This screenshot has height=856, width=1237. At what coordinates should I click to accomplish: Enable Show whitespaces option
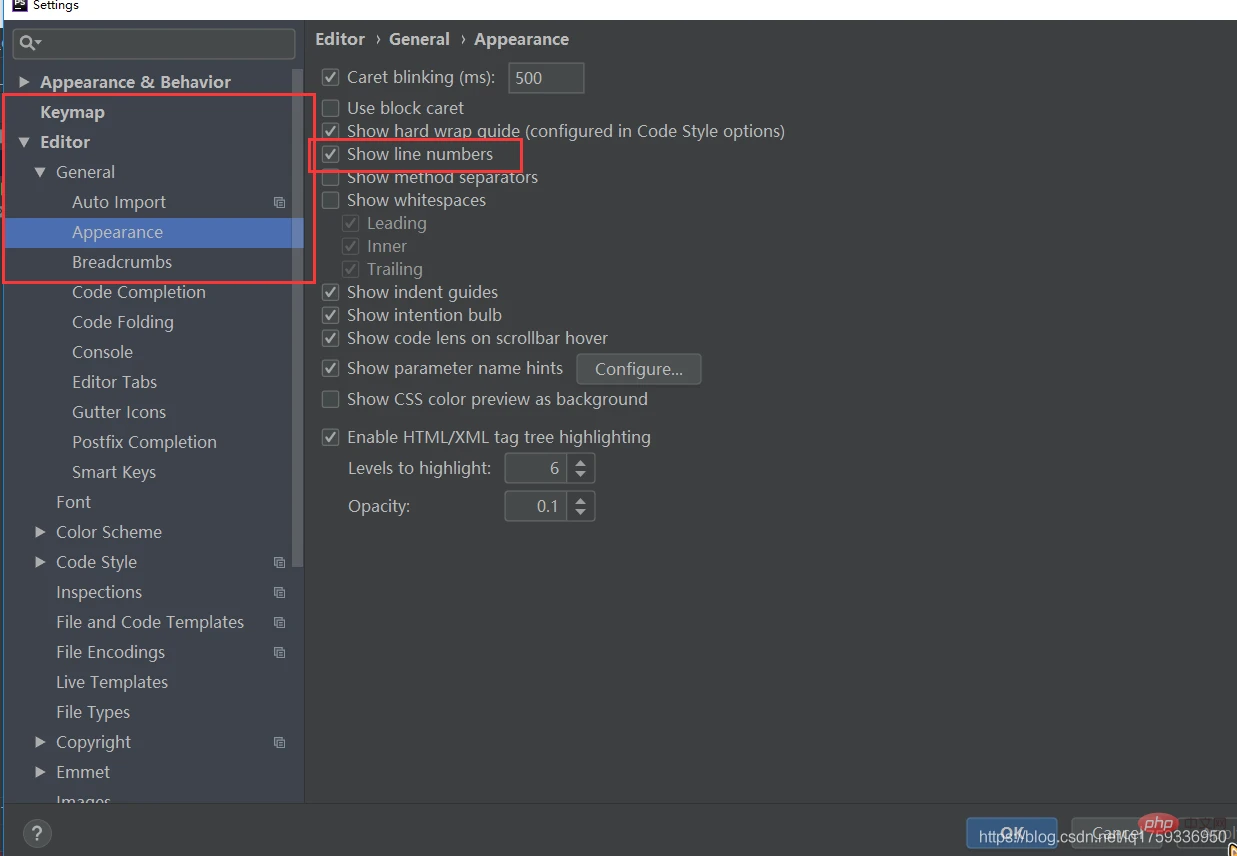pyautogui.click(x=331, y=201)
